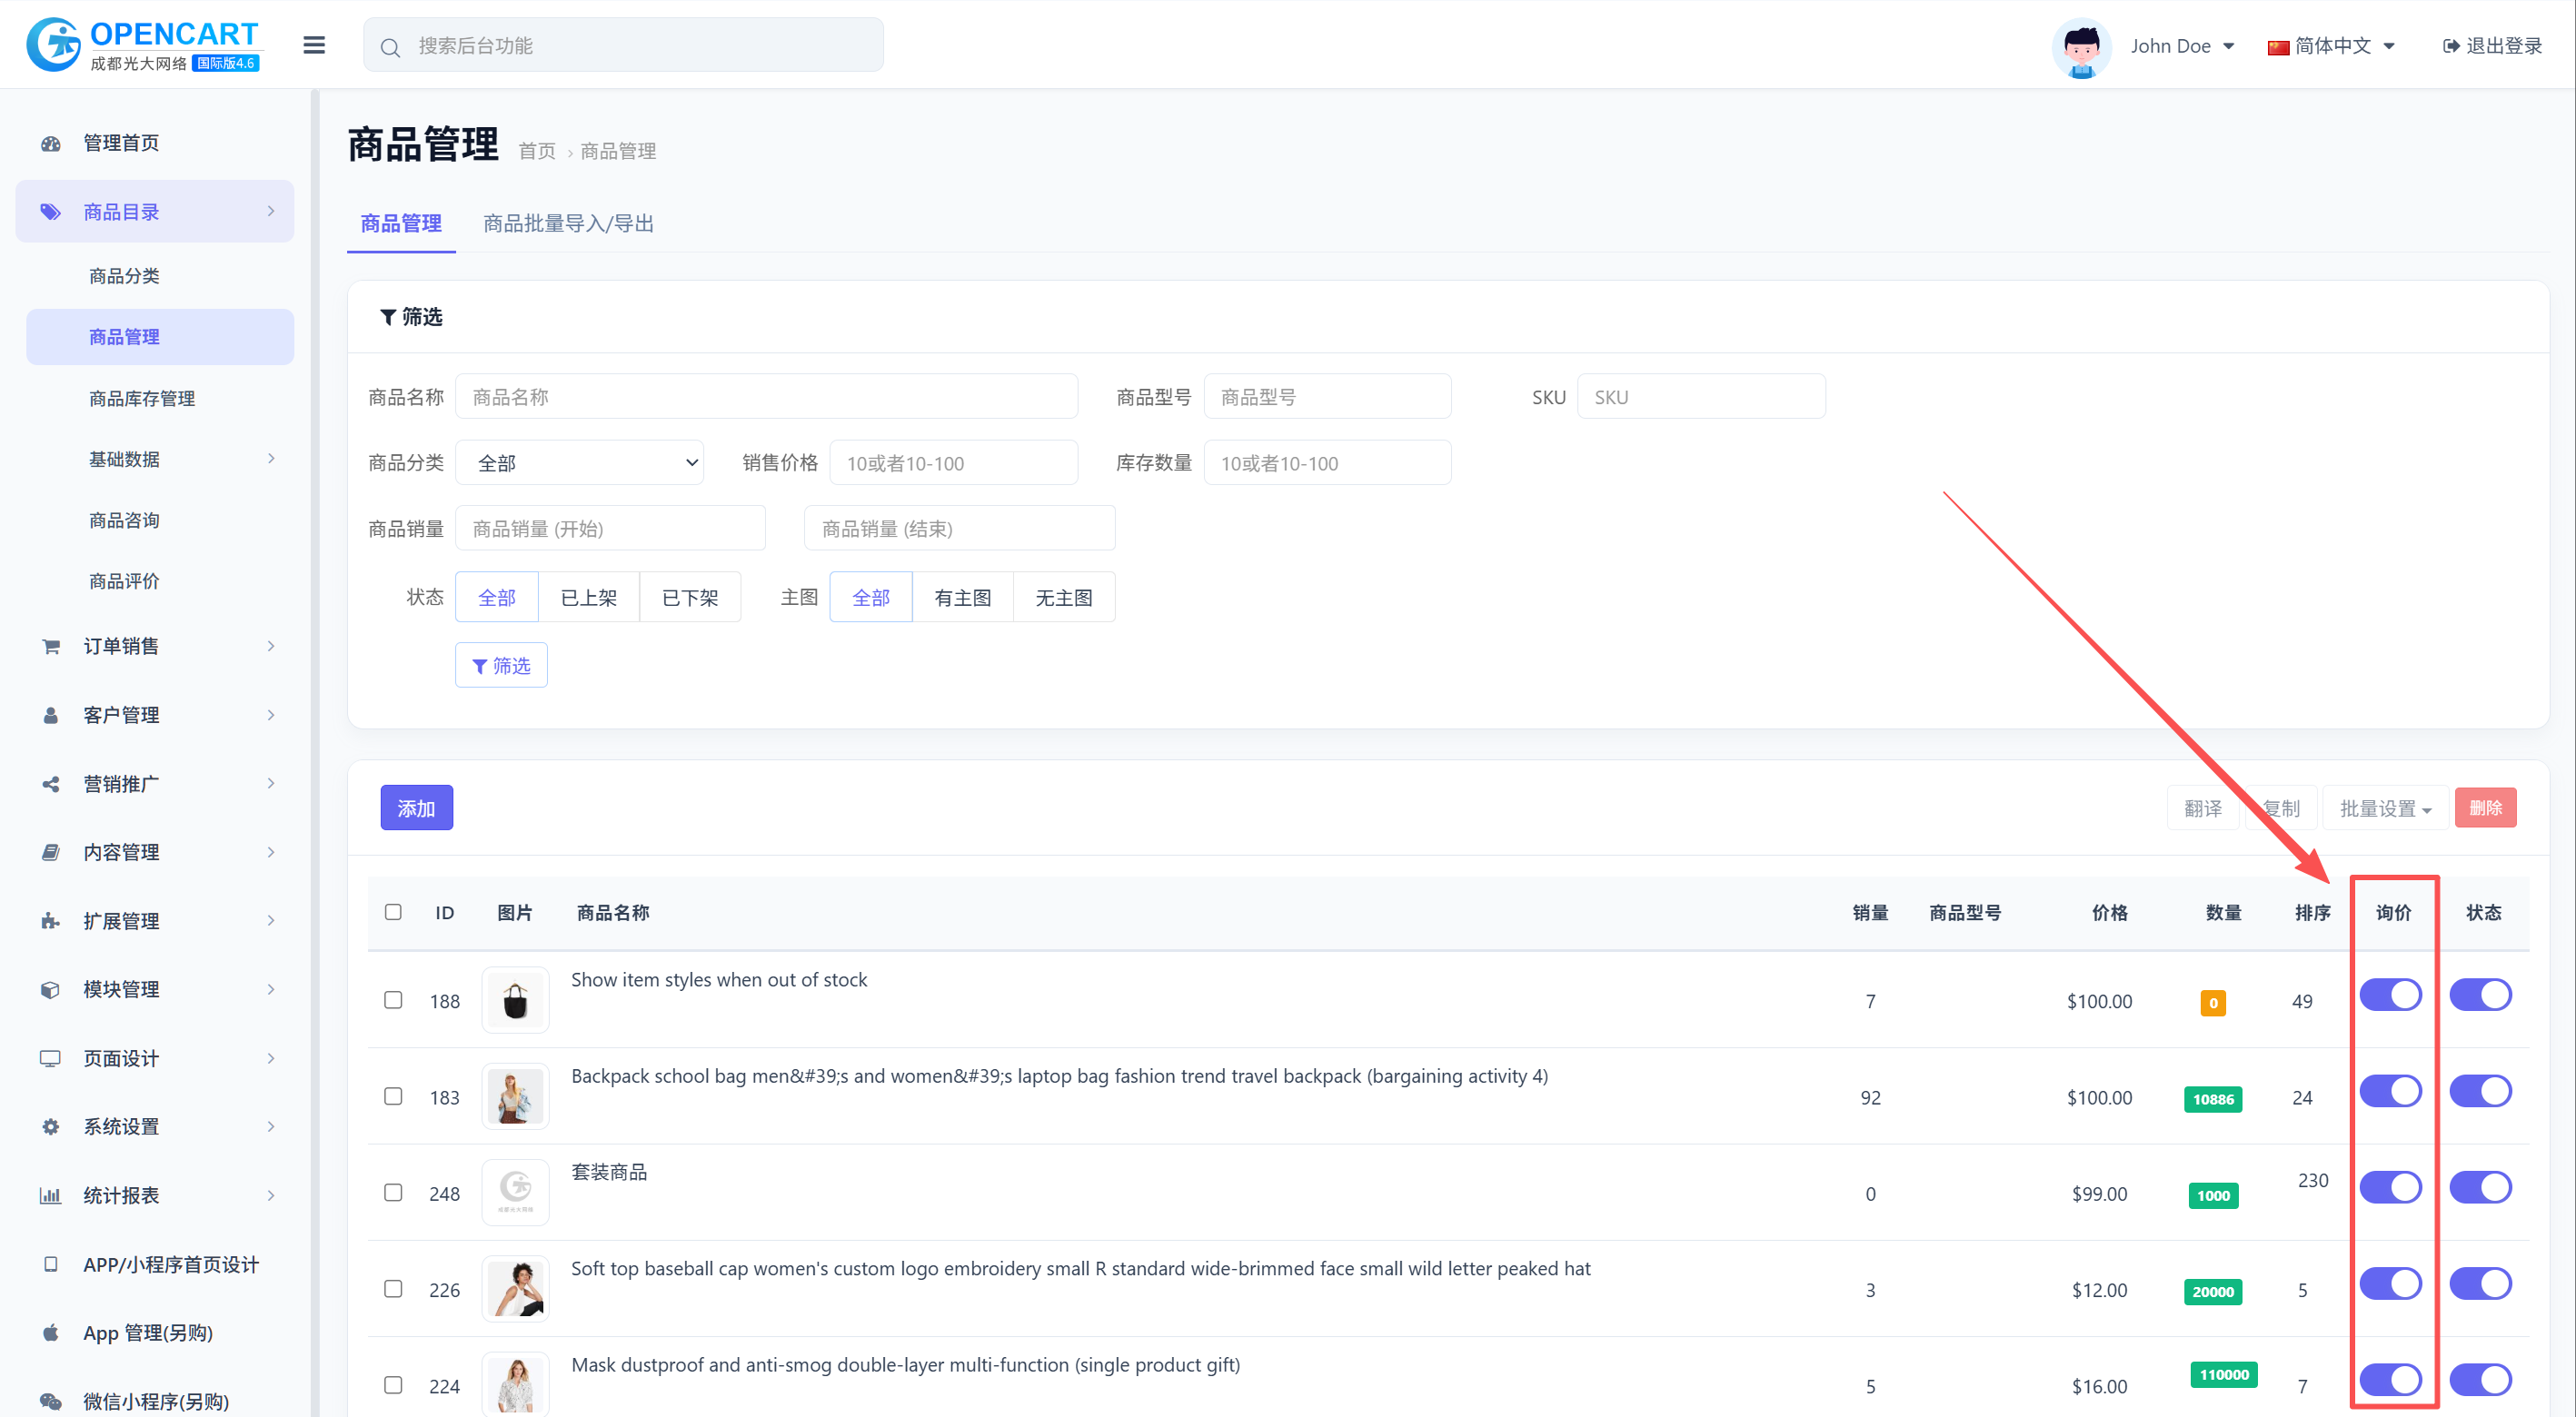Click the book icon beside 内容管理
Image resolution: width=2576 pixels, height=1417 pixels.
tap(50, 852)
